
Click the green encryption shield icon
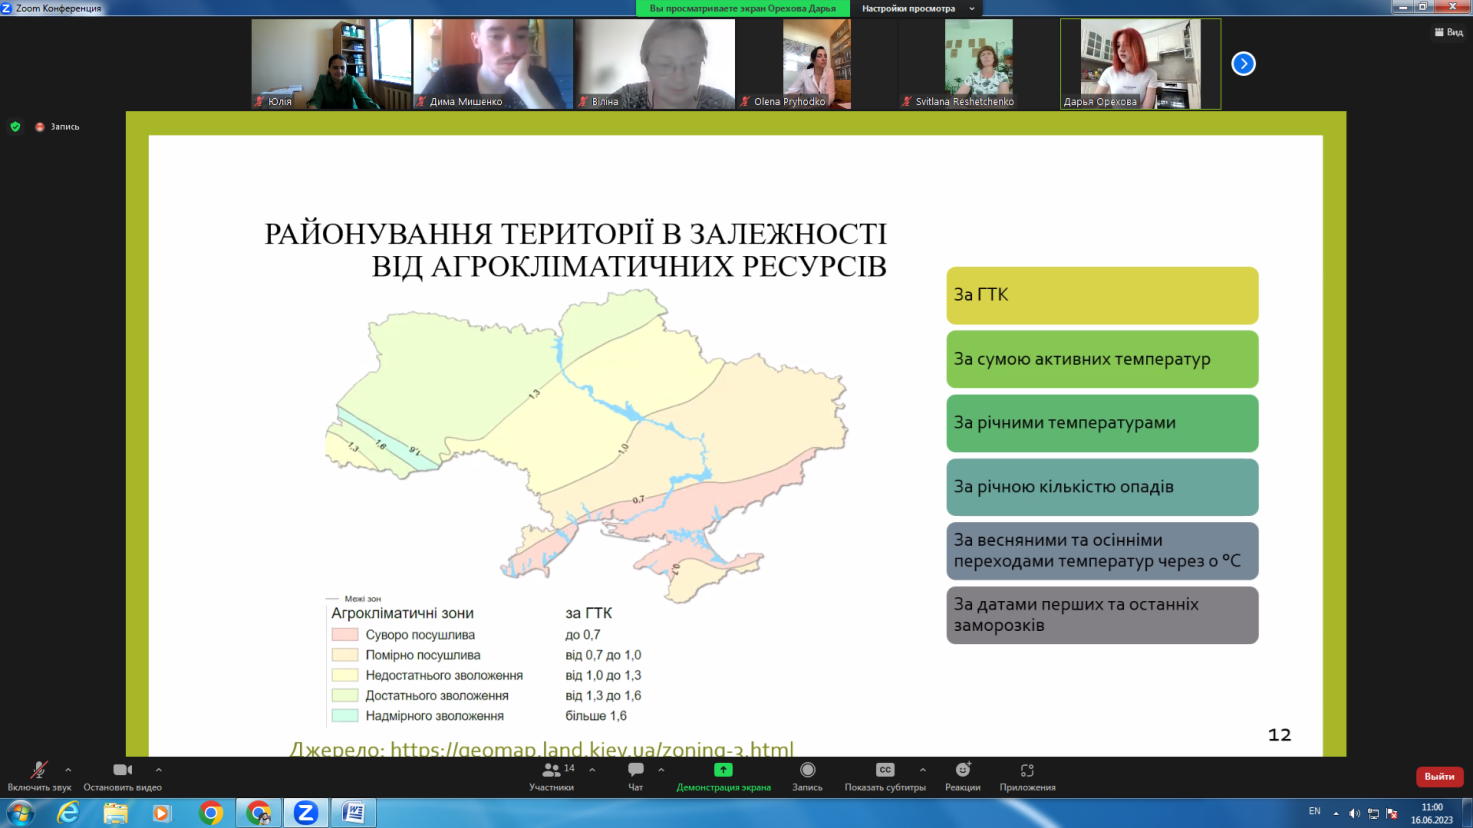pyautogui.click(x=15, y=127)
